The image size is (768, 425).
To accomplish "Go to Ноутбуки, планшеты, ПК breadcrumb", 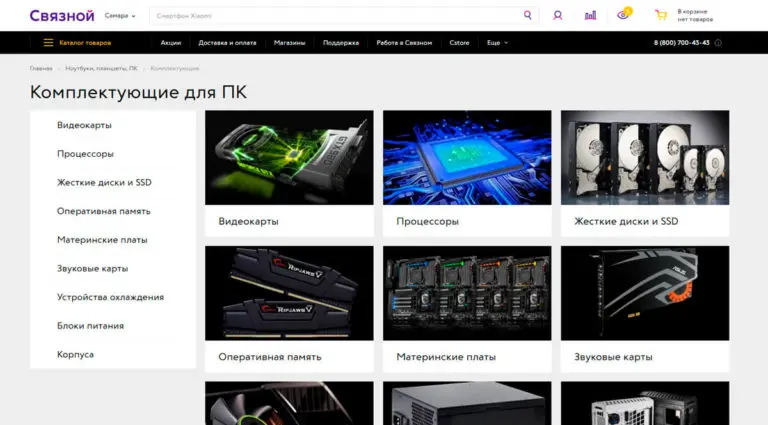I will pos(101,69).
